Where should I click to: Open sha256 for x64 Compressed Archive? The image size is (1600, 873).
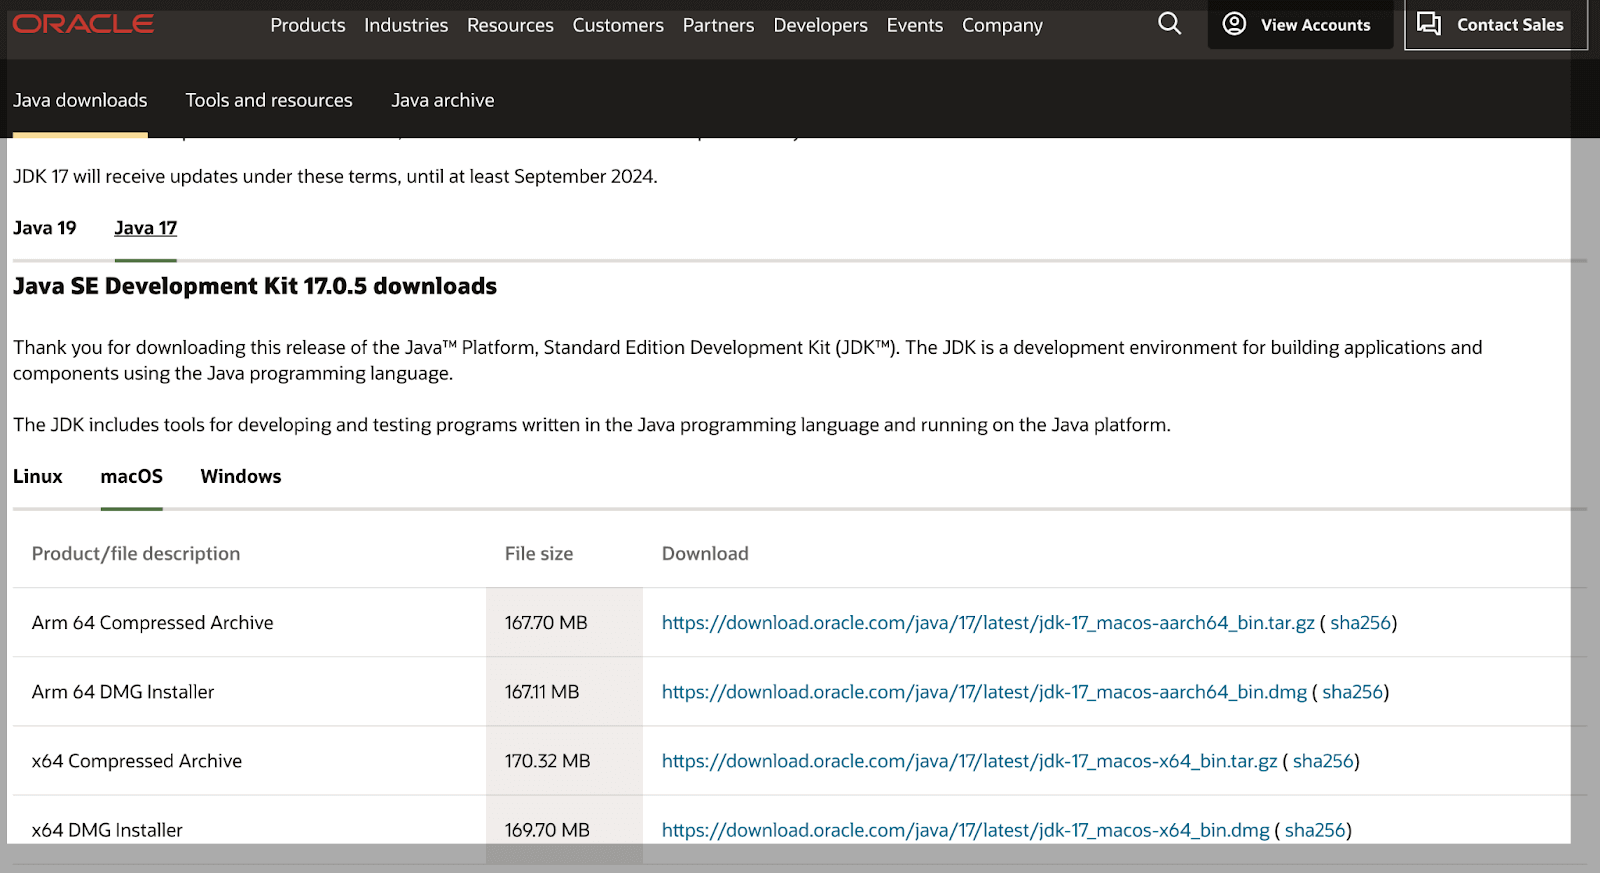1323,761
